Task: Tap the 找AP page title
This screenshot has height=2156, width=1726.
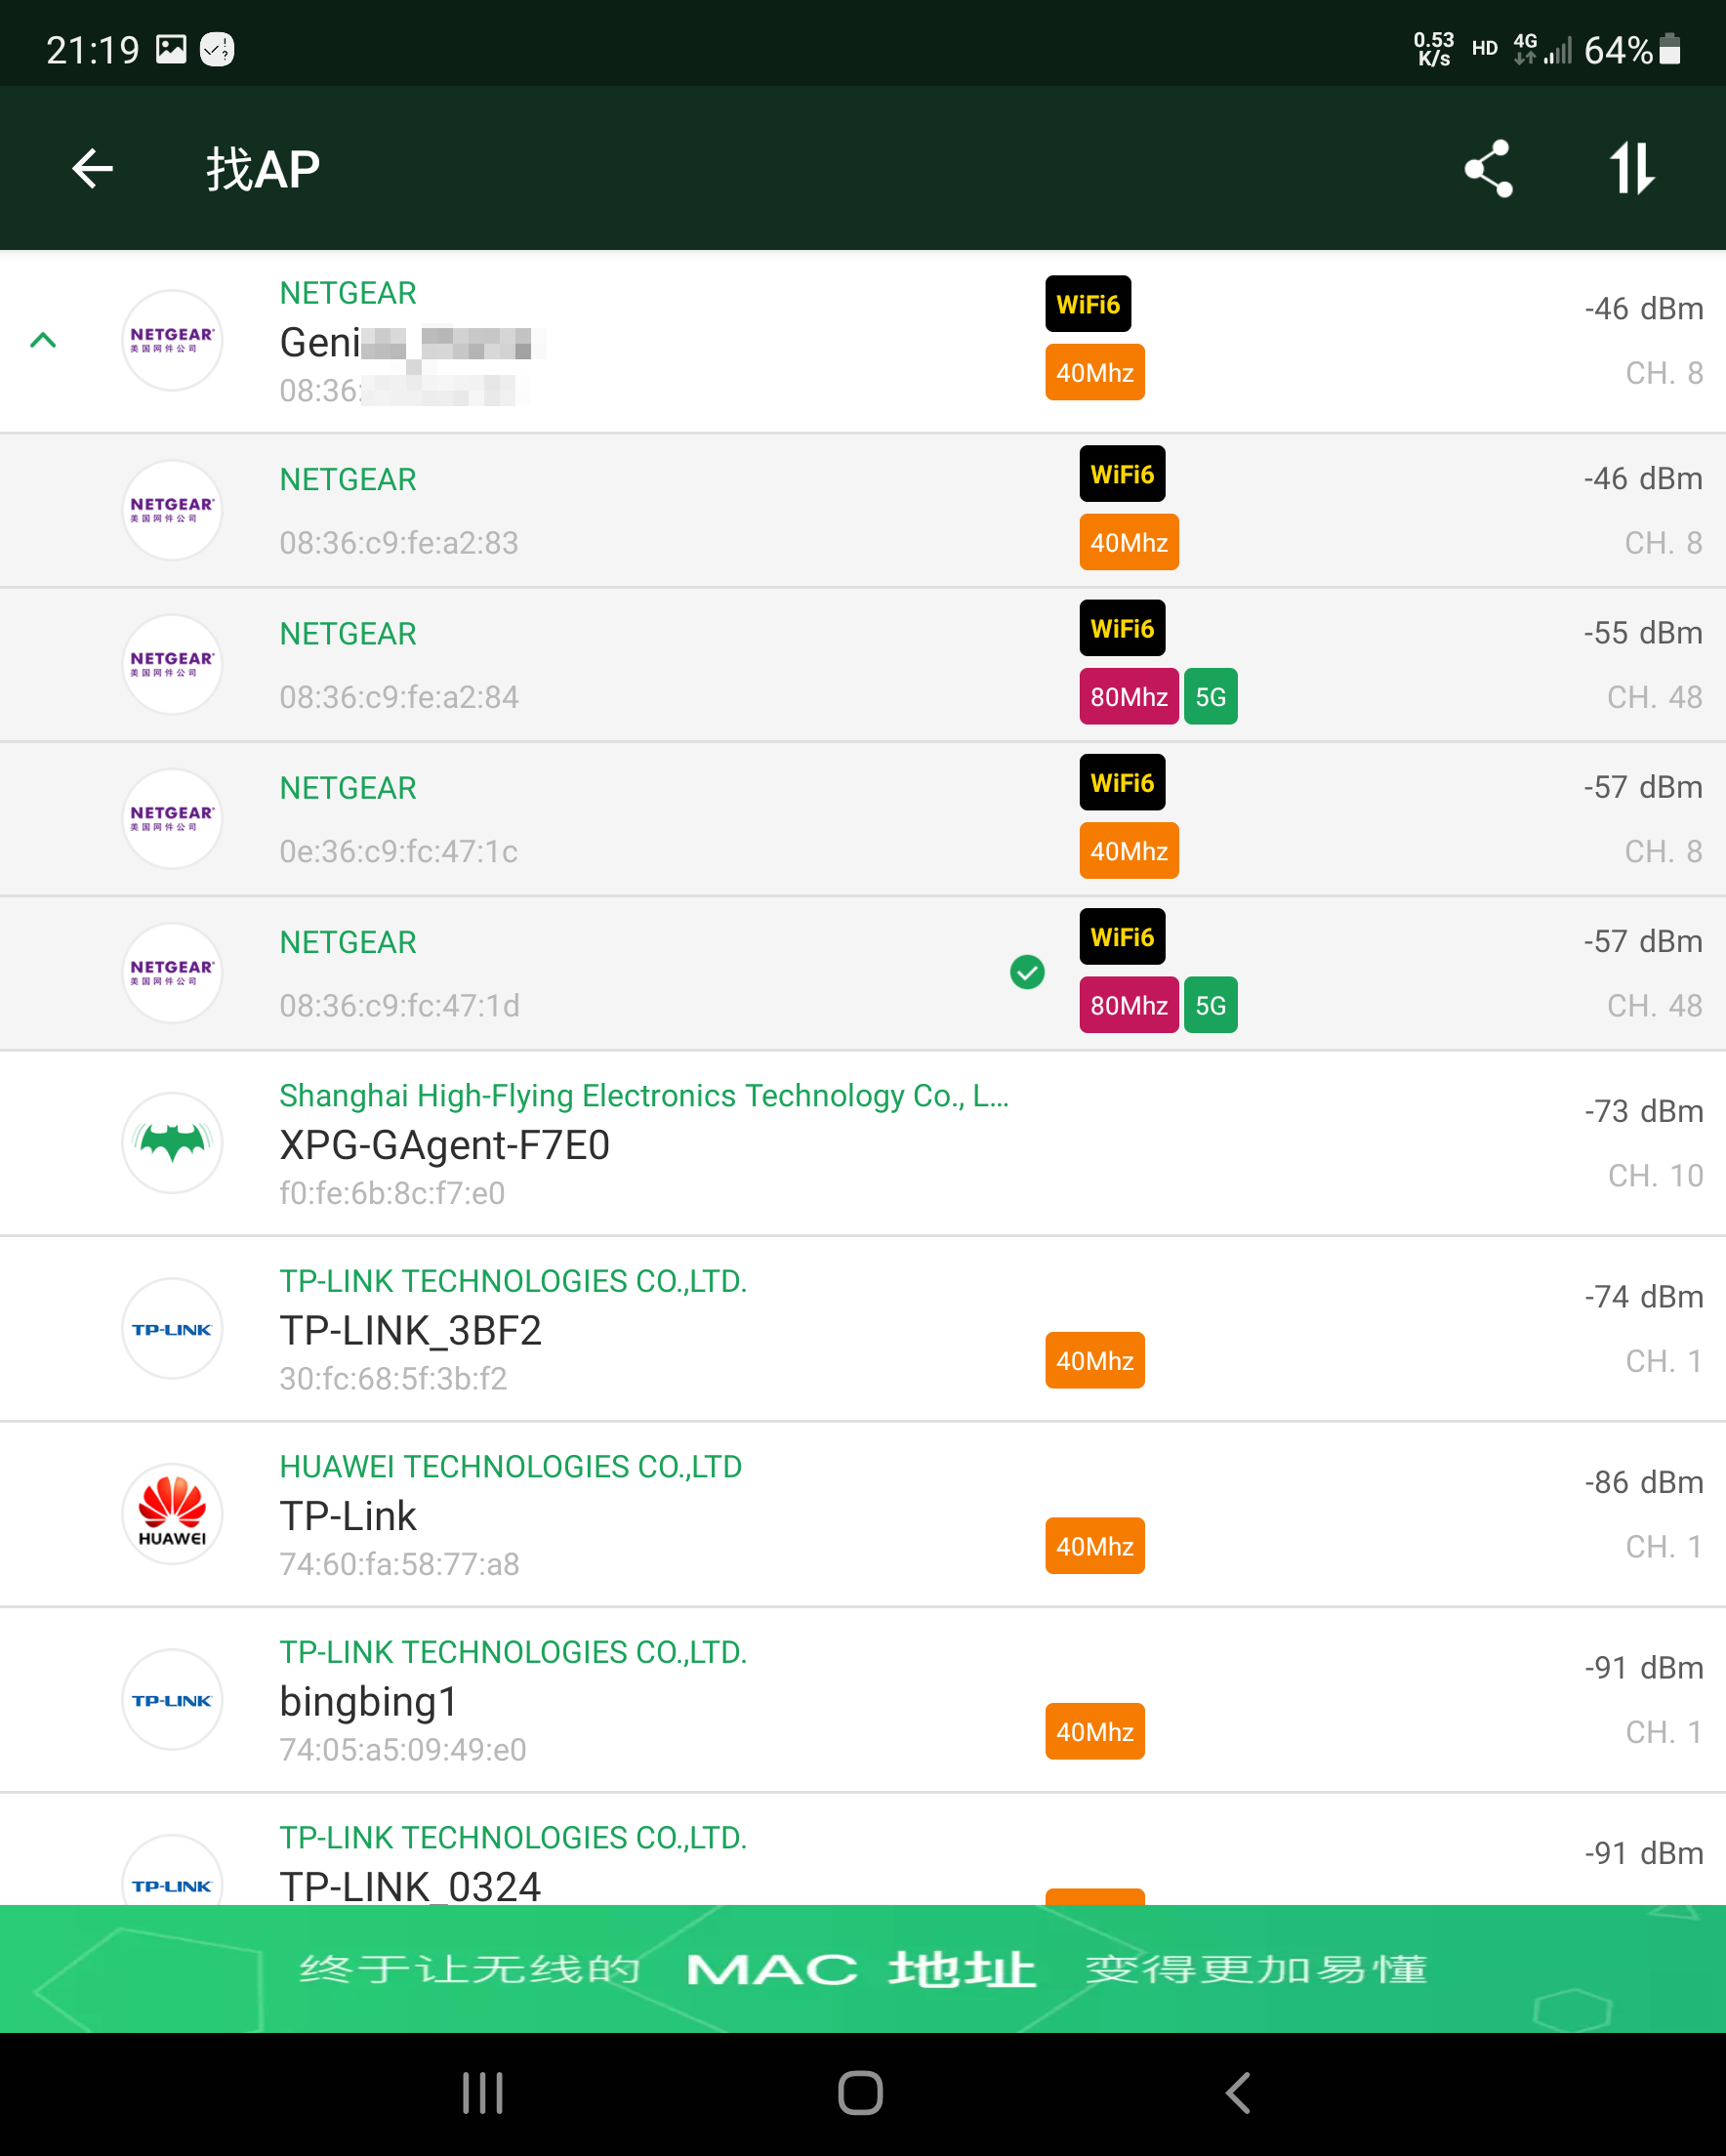Action: pyautogui.click(x=263, y=168)
